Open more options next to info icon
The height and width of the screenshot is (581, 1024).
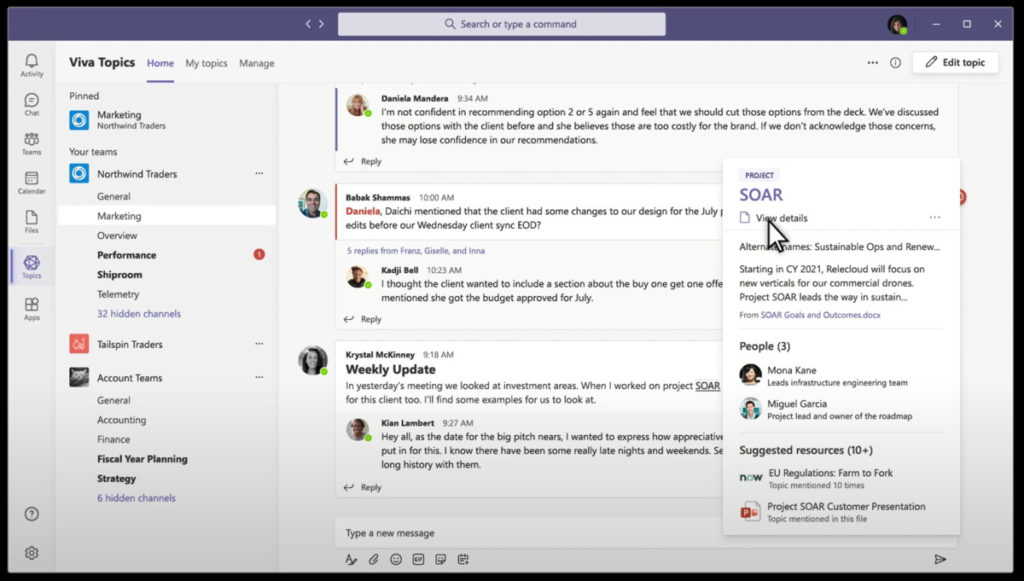coord(872,63)
